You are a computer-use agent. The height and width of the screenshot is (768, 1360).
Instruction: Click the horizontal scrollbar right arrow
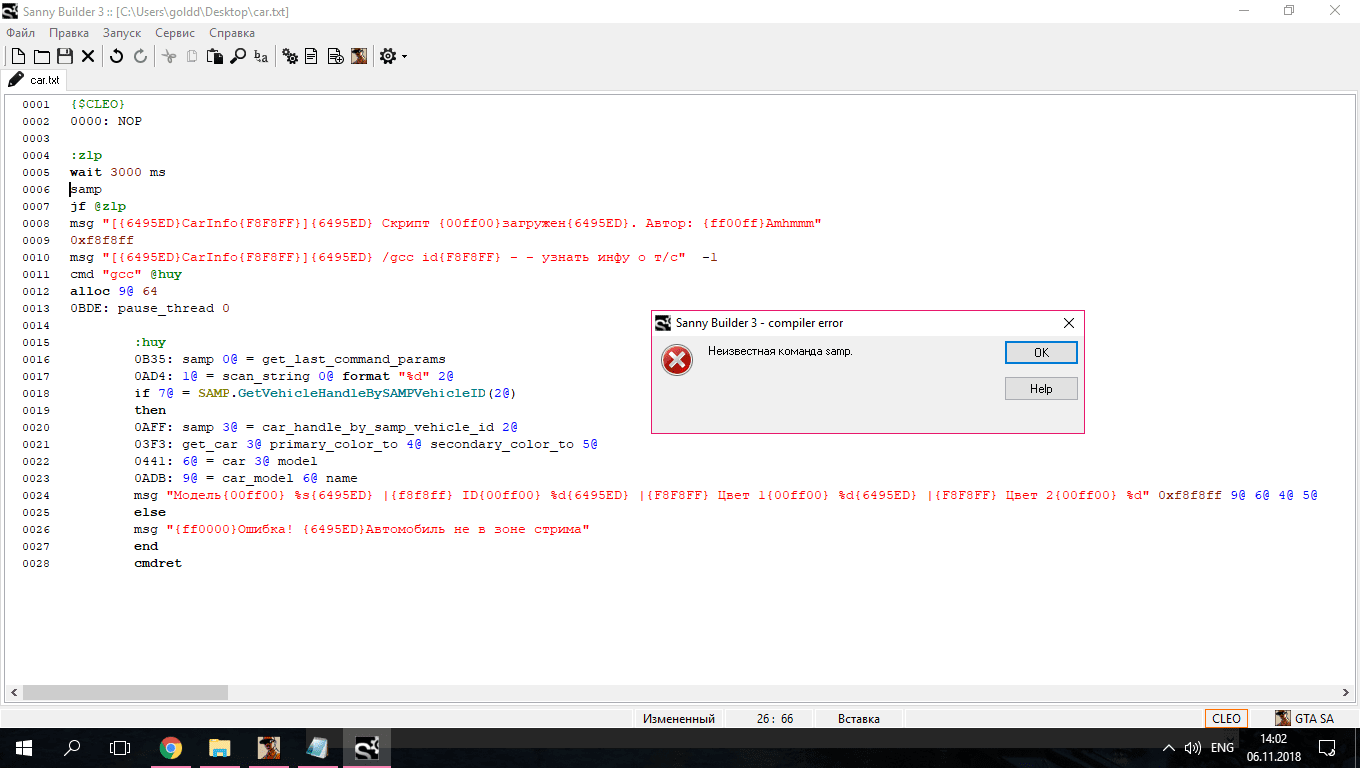point(1345,692)
